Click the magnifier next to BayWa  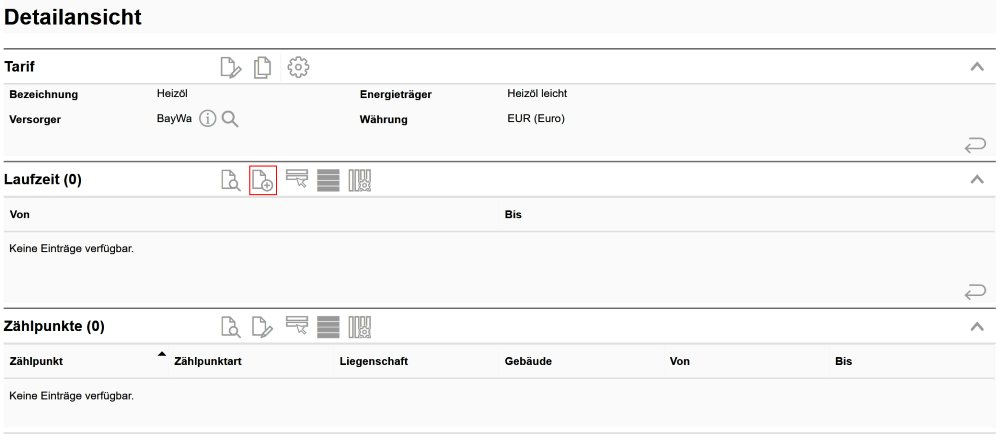click(230, 119)
